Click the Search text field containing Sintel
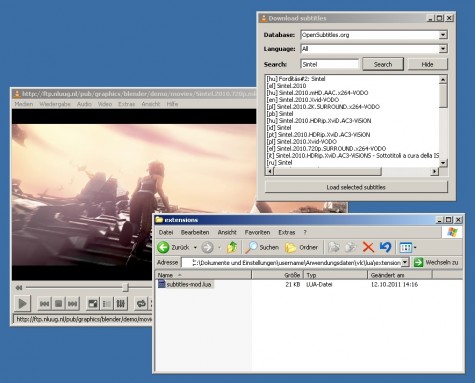 point(329,64)
